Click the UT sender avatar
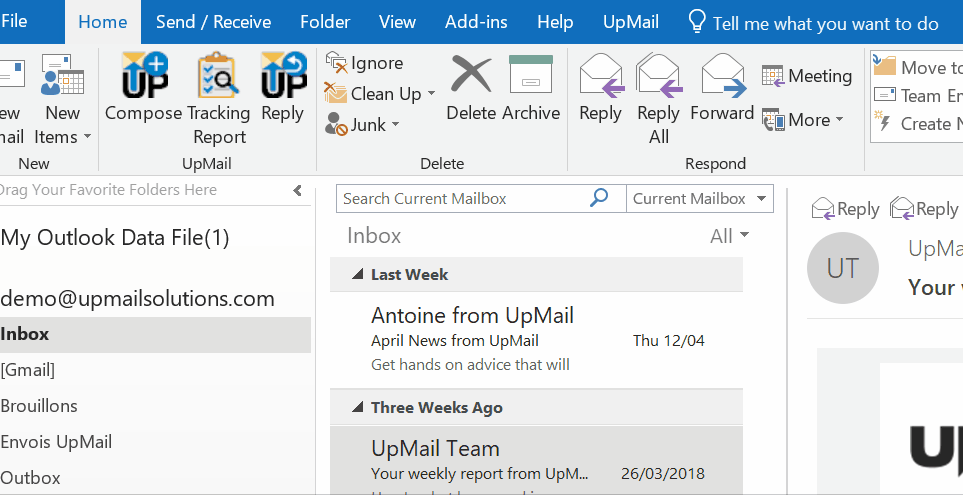The image size is (963, 495). pyautogui.click(x=843, y=268)
